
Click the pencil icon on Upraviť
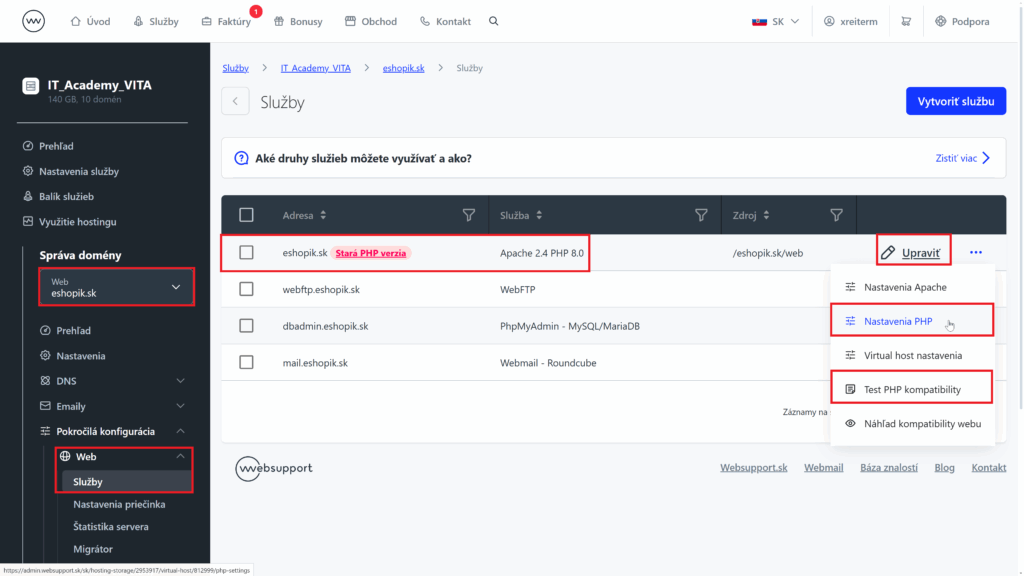click(x=886, y=252)
